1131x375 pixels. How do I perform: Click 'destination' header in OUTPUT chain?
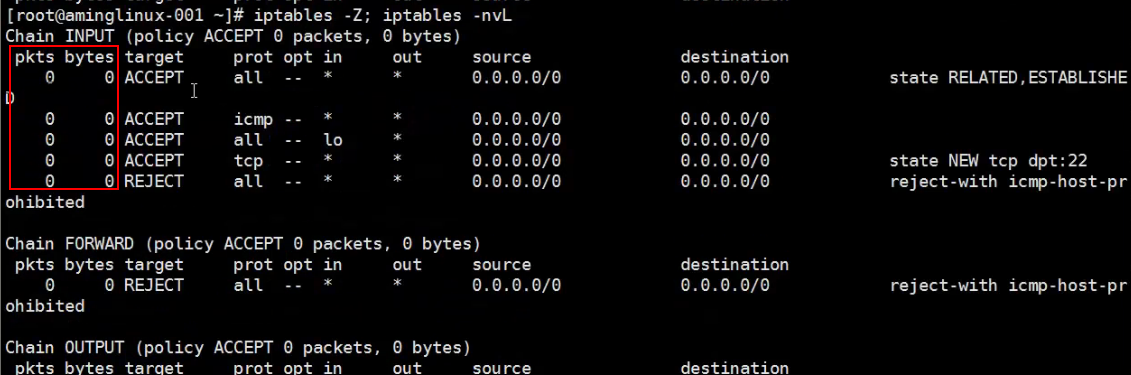click(x=734, y=368)
